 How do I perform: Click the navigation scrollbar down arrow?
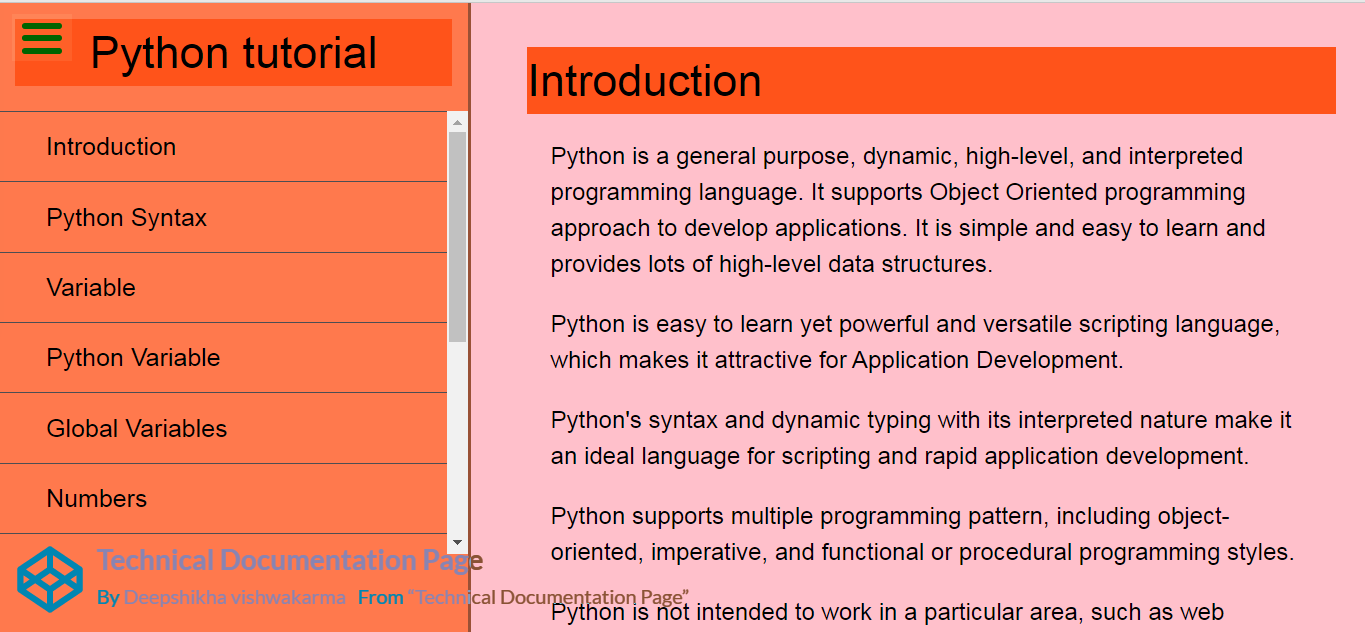click(457, 542)
